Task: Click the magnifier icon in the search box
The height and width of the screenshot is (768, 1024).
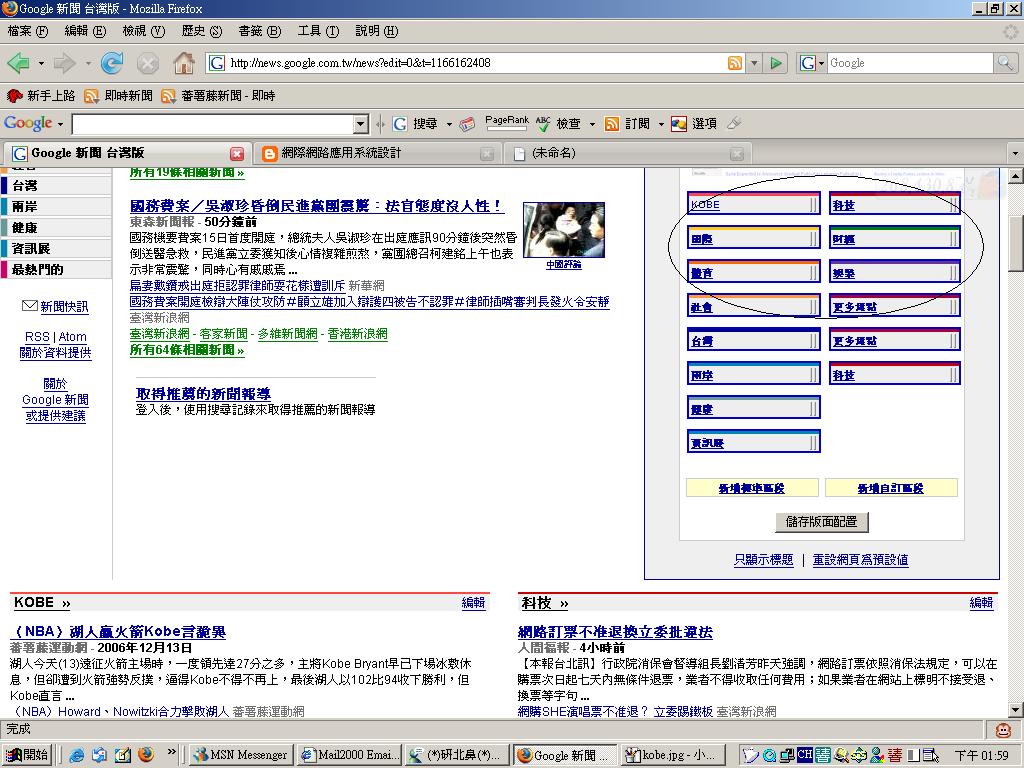Action: (x=1005, y=63)
